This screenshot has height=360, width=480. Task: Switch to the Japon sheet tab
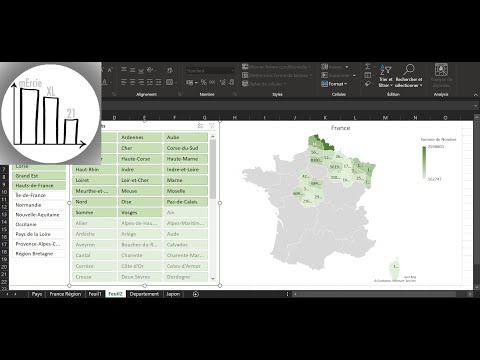click(x=173, y=294)
